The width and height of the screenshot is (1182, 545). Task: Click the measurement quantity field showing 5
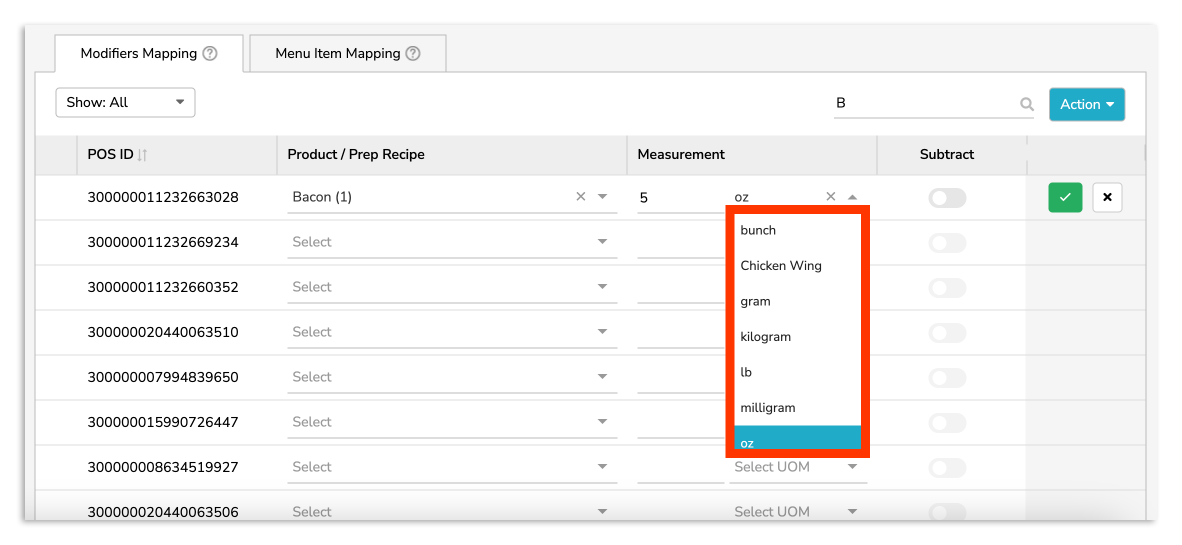pyautogui.click(x=680, y=198)
